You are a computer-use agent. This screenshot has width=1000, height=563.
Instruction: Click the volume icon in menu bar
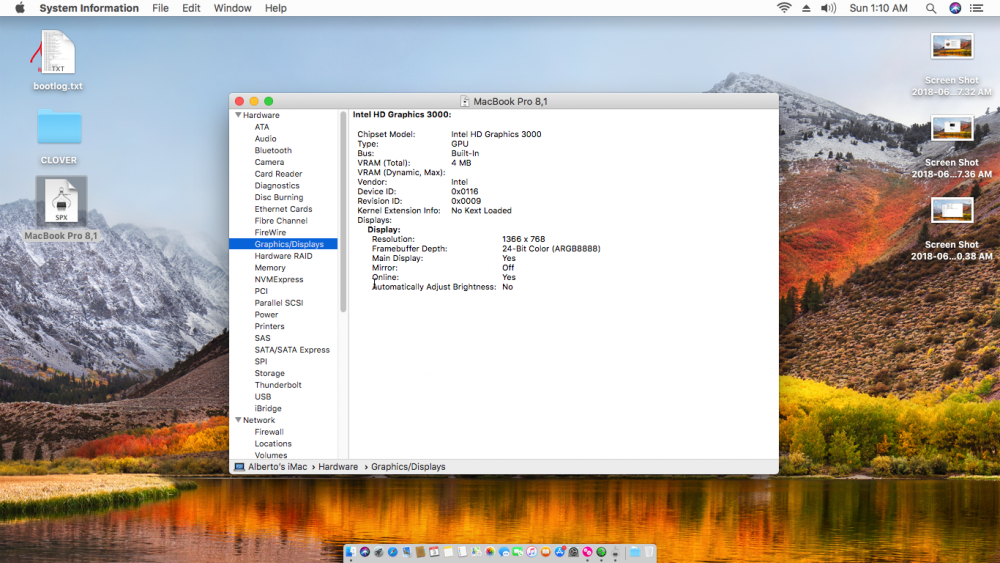click(x=828, y=8)
